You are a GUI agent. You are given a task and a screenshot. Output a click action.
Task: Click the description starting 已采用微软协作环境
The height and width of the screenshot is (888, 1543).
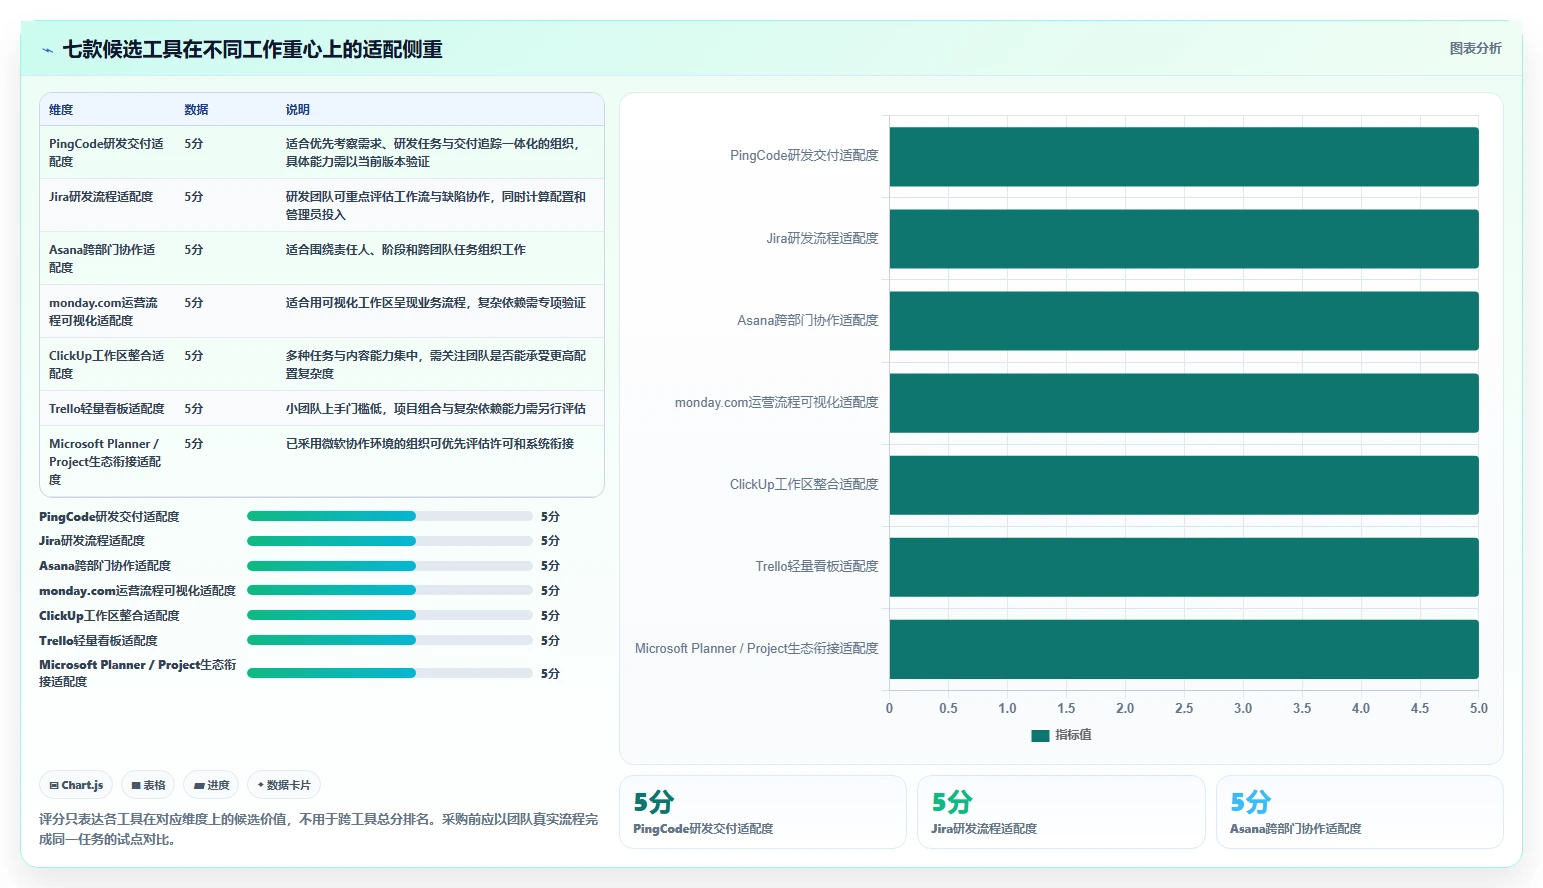[430, 443]
